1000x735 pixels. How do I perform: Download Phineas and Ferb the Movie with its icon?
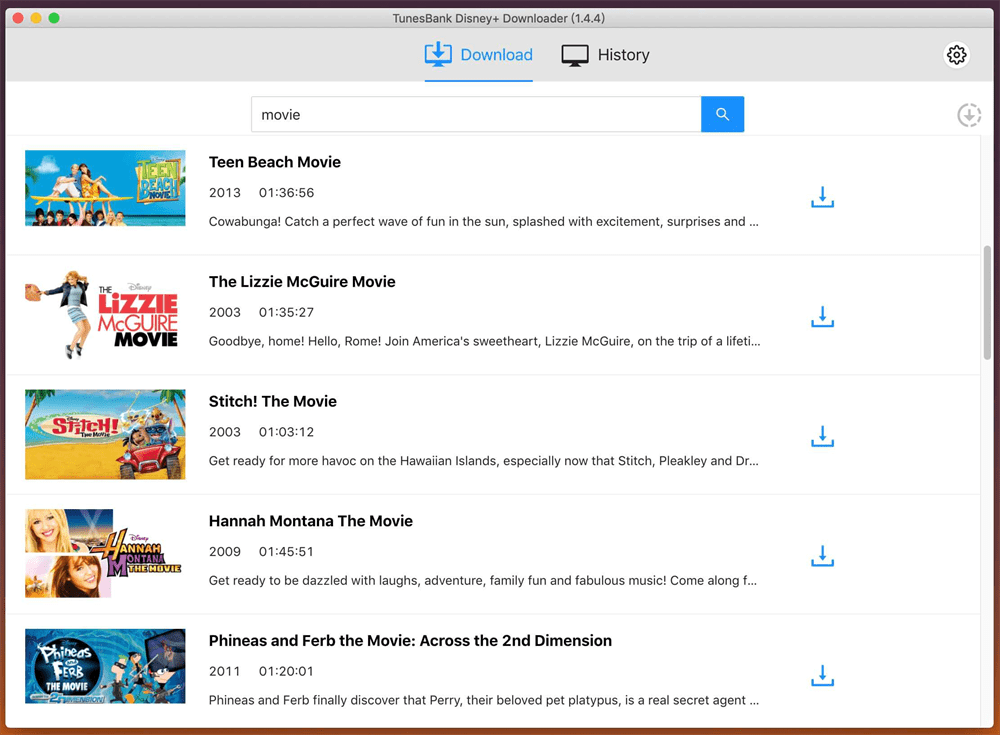click(822, 676)
